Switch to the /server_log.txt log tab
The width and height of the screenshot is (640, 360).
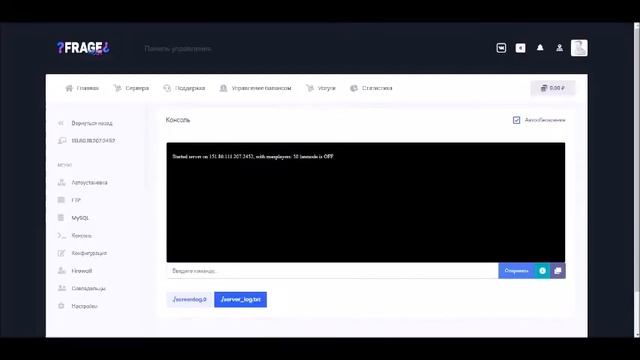[240, 300]
